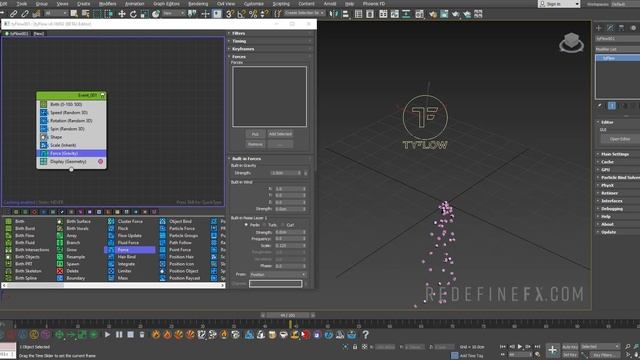The image size is (640, 360).
Task: Click the Pick button under Forces list
Action: tap(255, 134)
